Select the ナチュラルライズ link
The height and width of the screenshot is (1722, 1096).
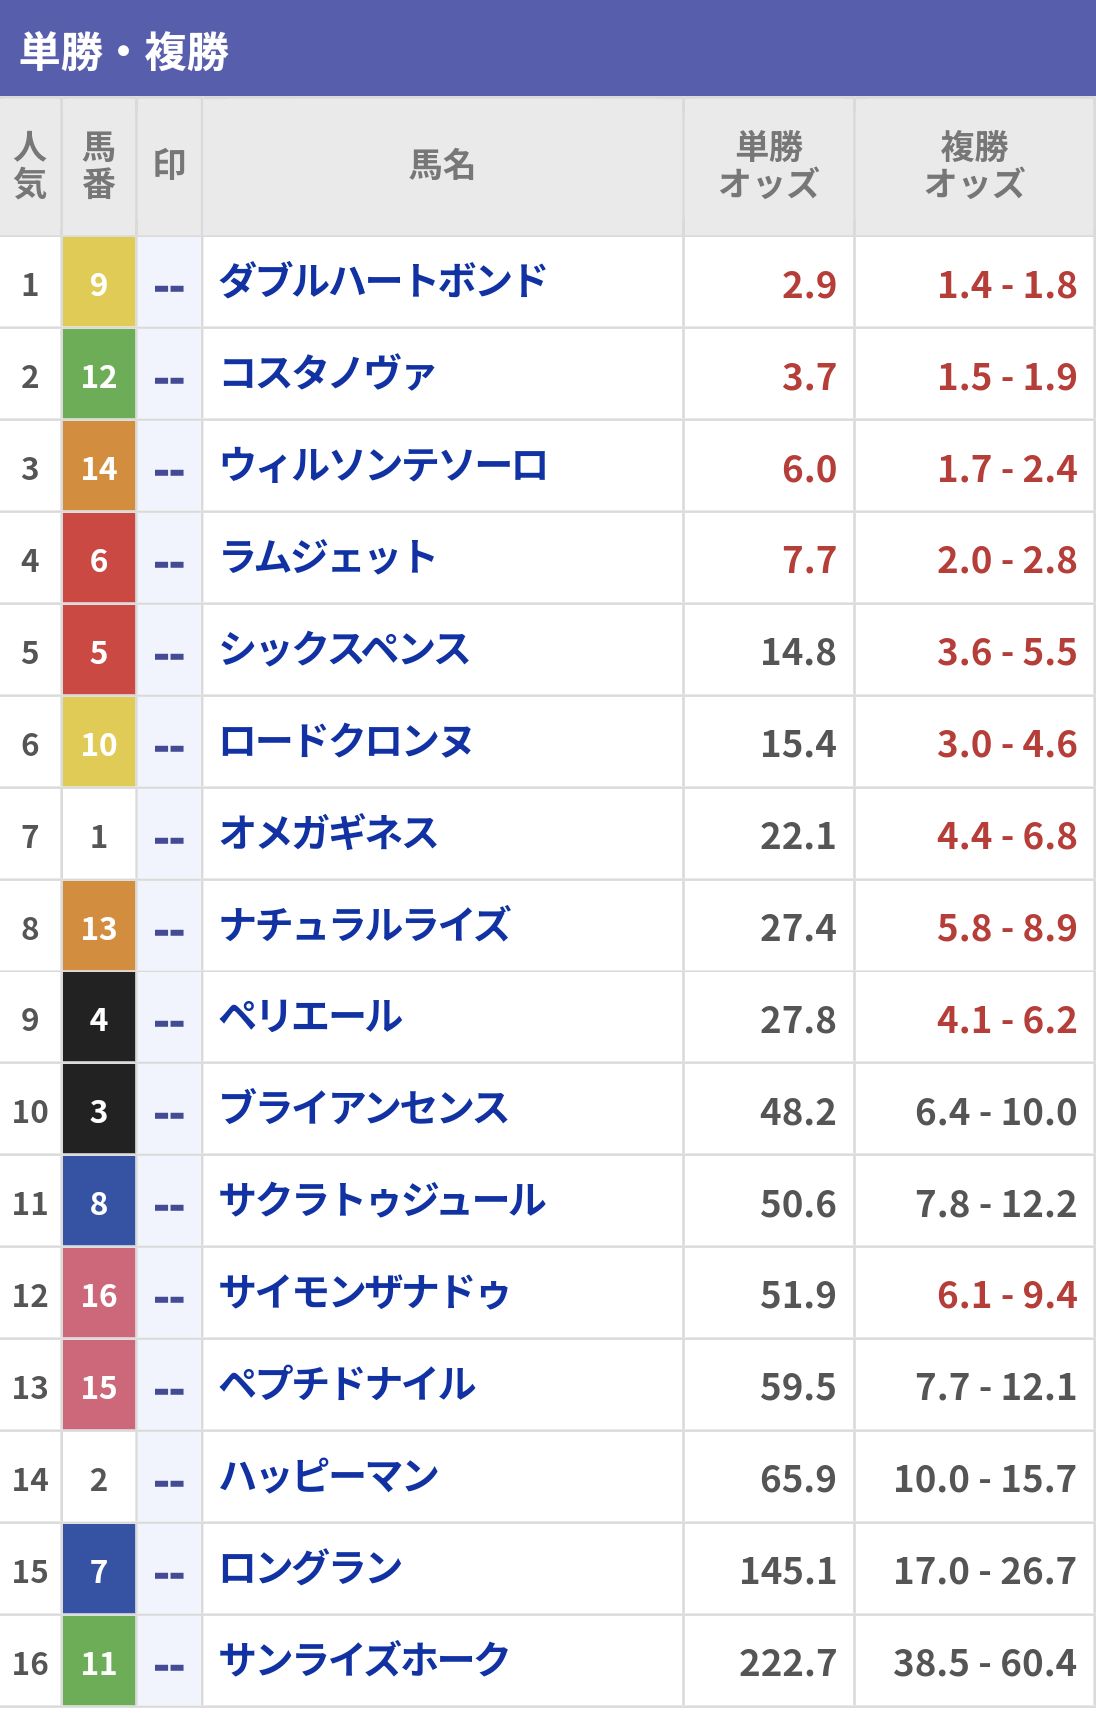tap(364, 927)
